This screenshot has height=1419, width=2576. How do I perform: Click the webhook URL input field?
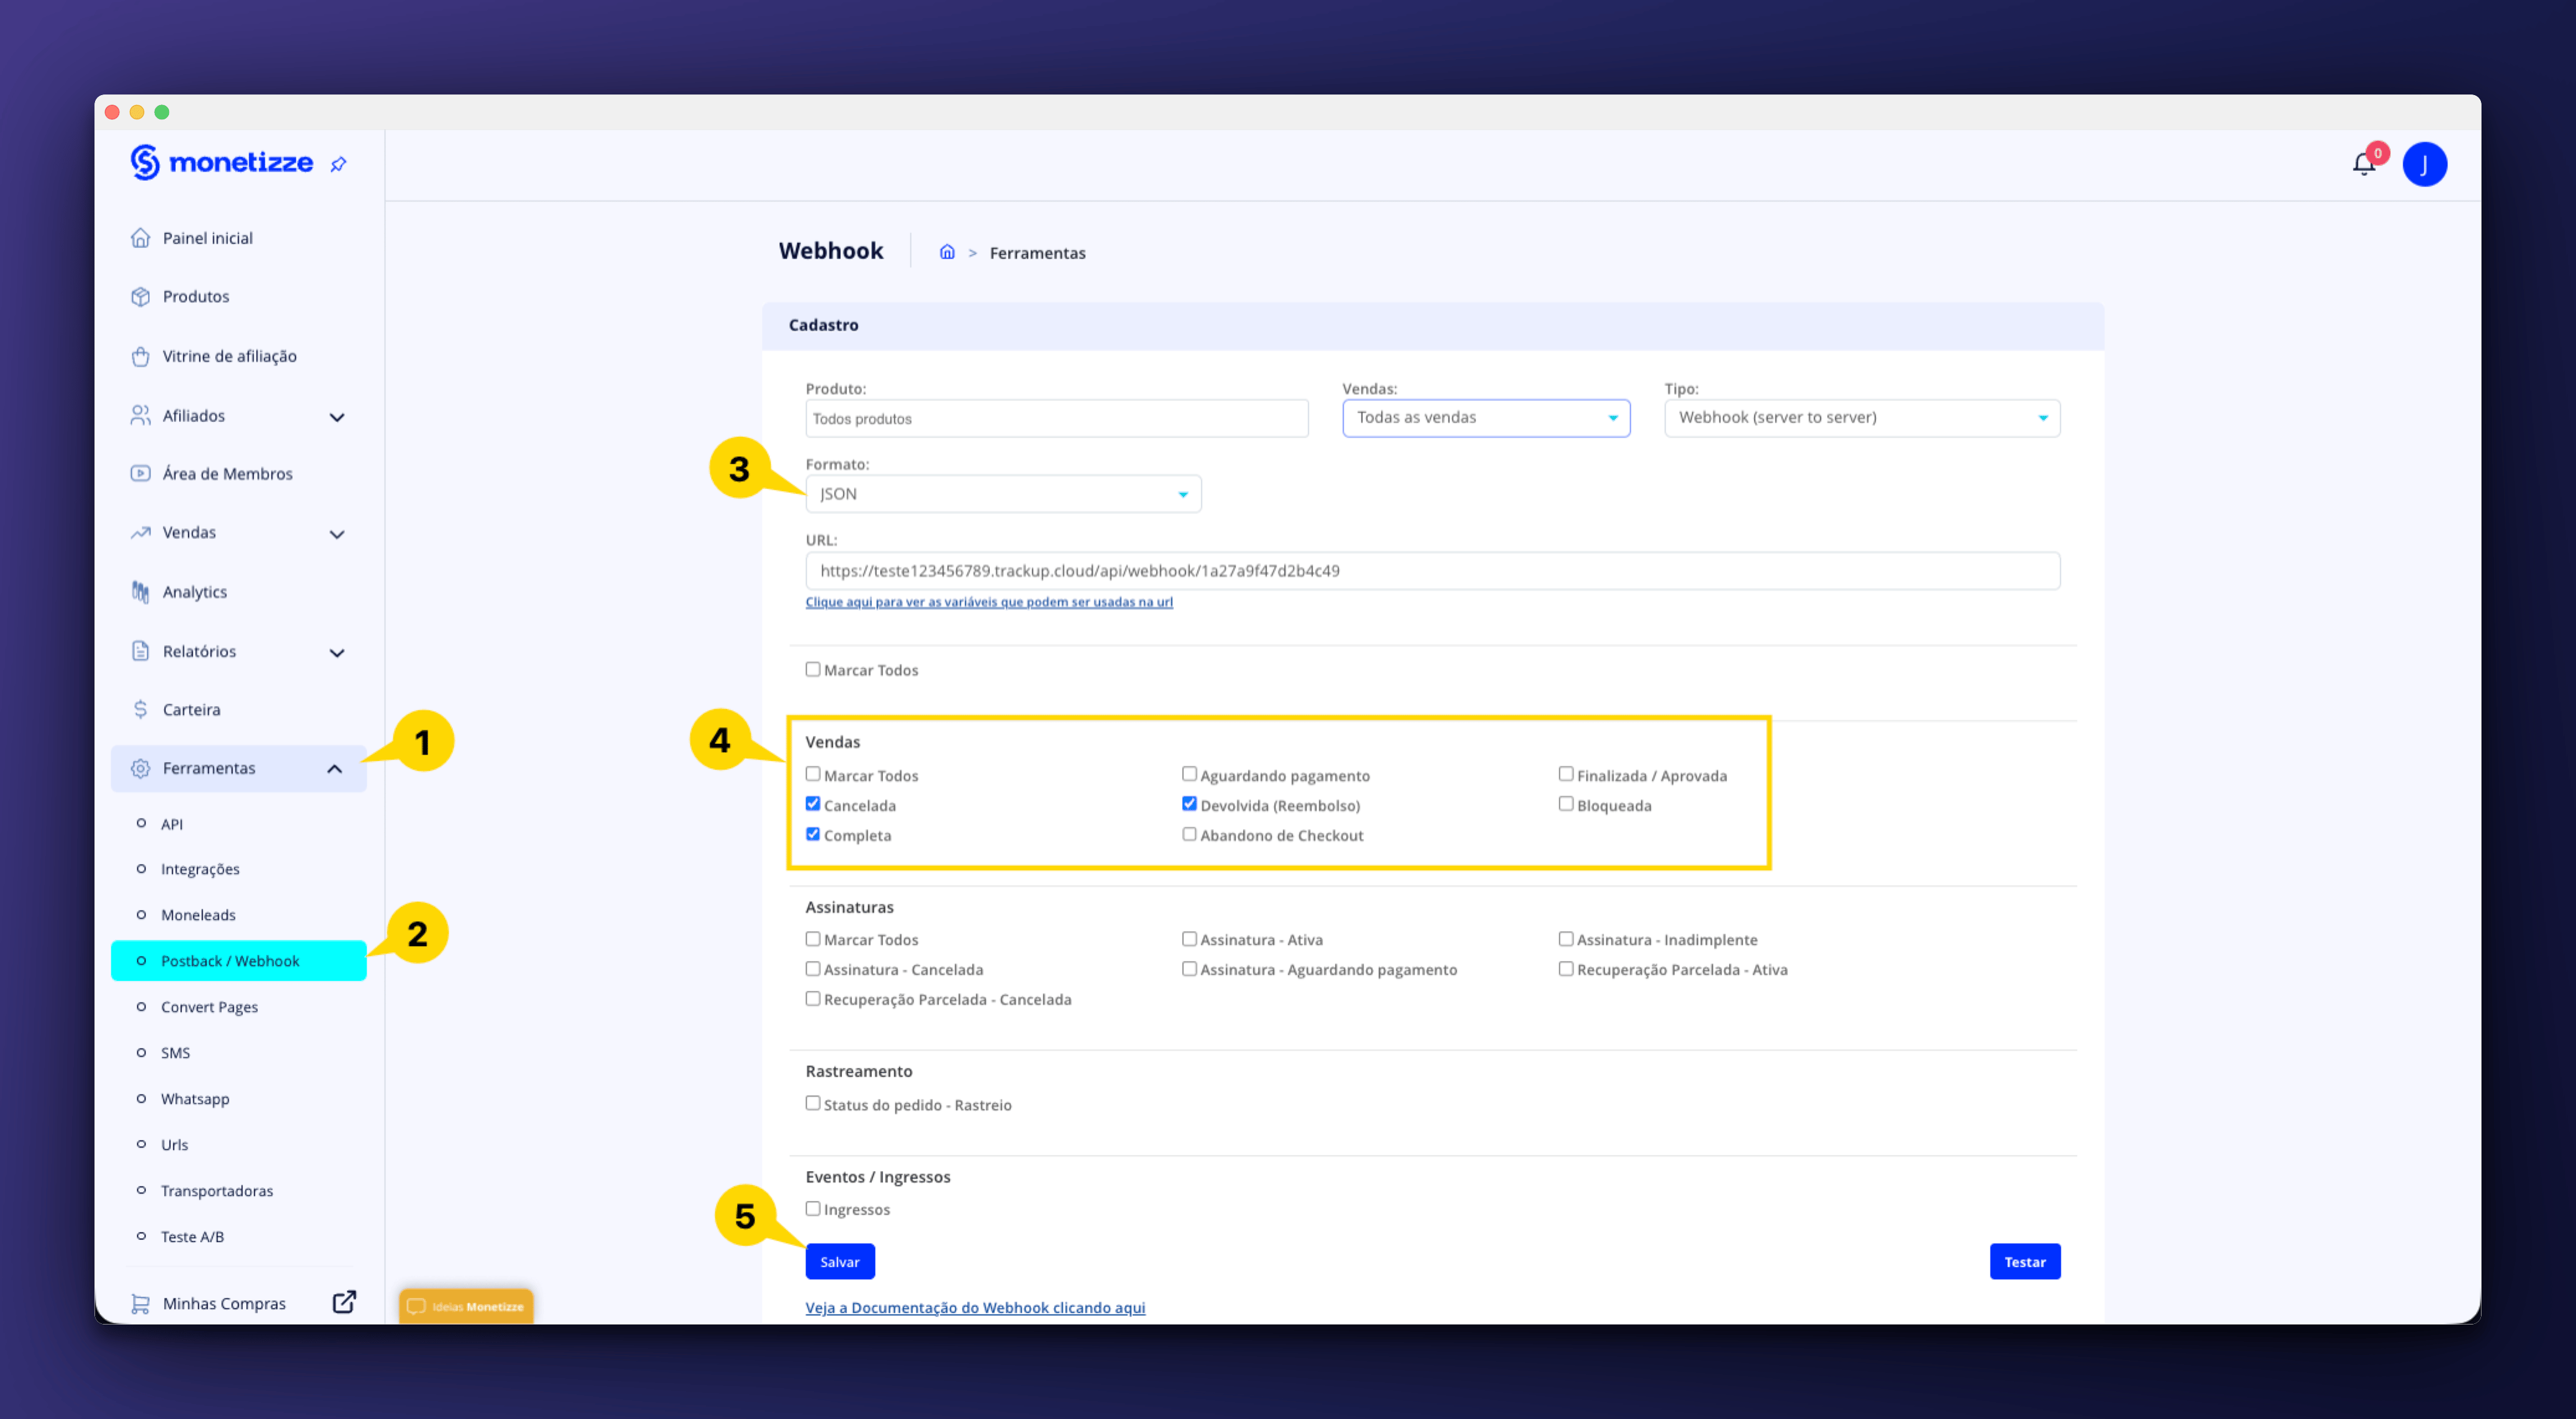[x=1432, y=571]
